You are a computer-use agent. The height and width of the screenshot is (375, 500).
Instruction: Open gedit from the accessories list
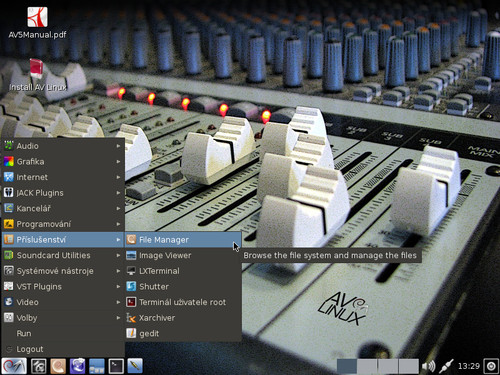(x=183, y=333)
